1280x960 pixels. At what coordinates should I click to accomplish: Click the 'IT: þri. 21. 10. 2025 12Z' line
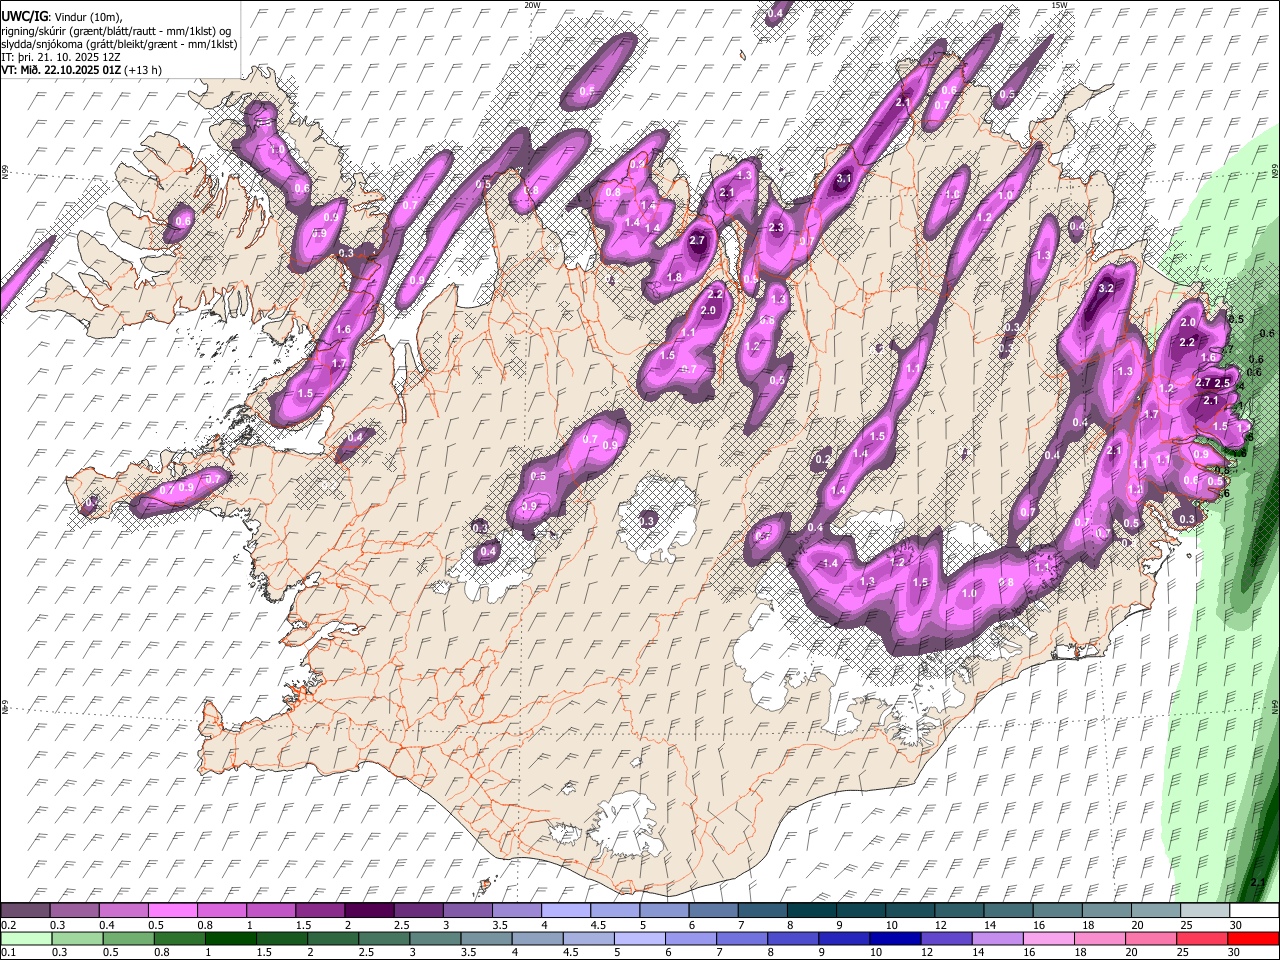61,57
